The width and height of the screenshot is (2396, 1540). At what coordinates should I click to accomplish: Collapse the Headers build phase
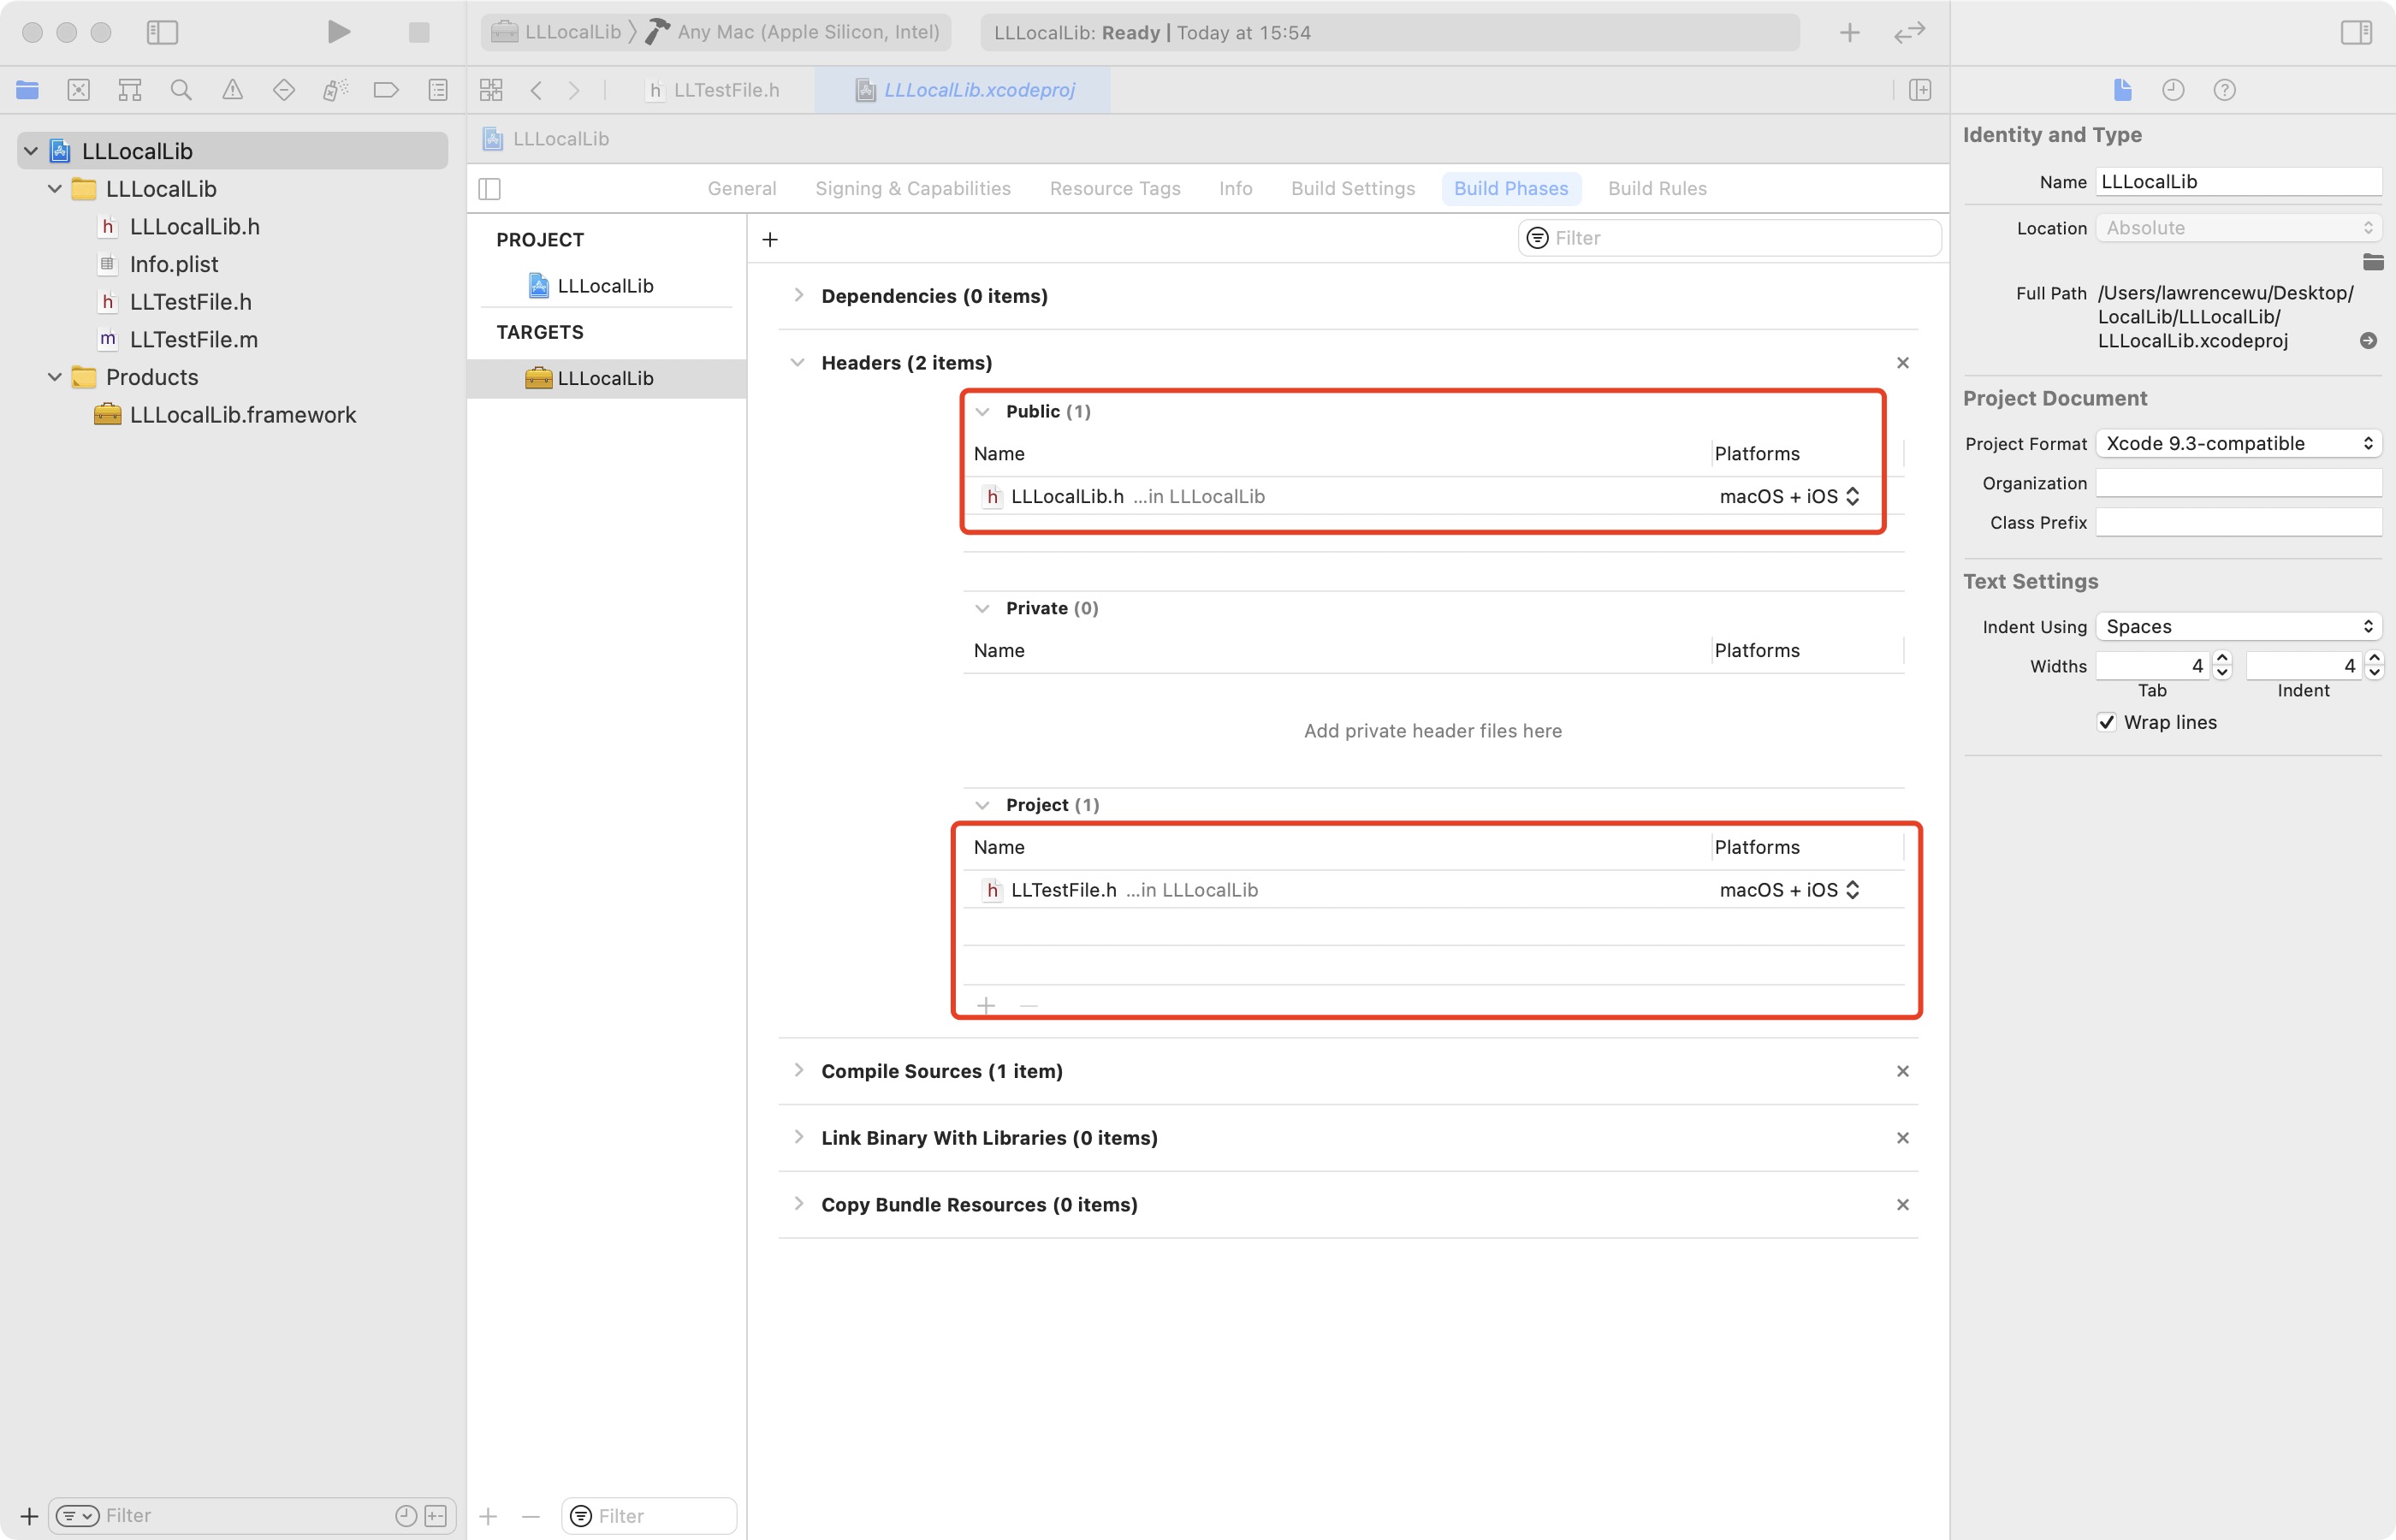[x=797, y=362]
